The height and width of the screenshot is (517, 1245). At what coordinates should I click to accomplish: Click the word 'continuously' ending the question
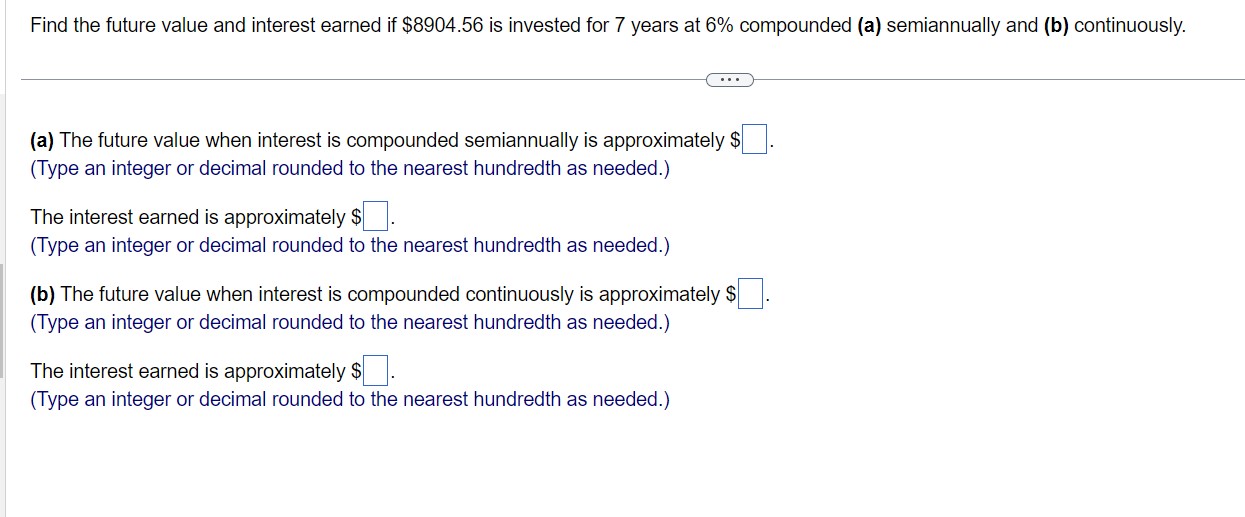point(1128,26)
